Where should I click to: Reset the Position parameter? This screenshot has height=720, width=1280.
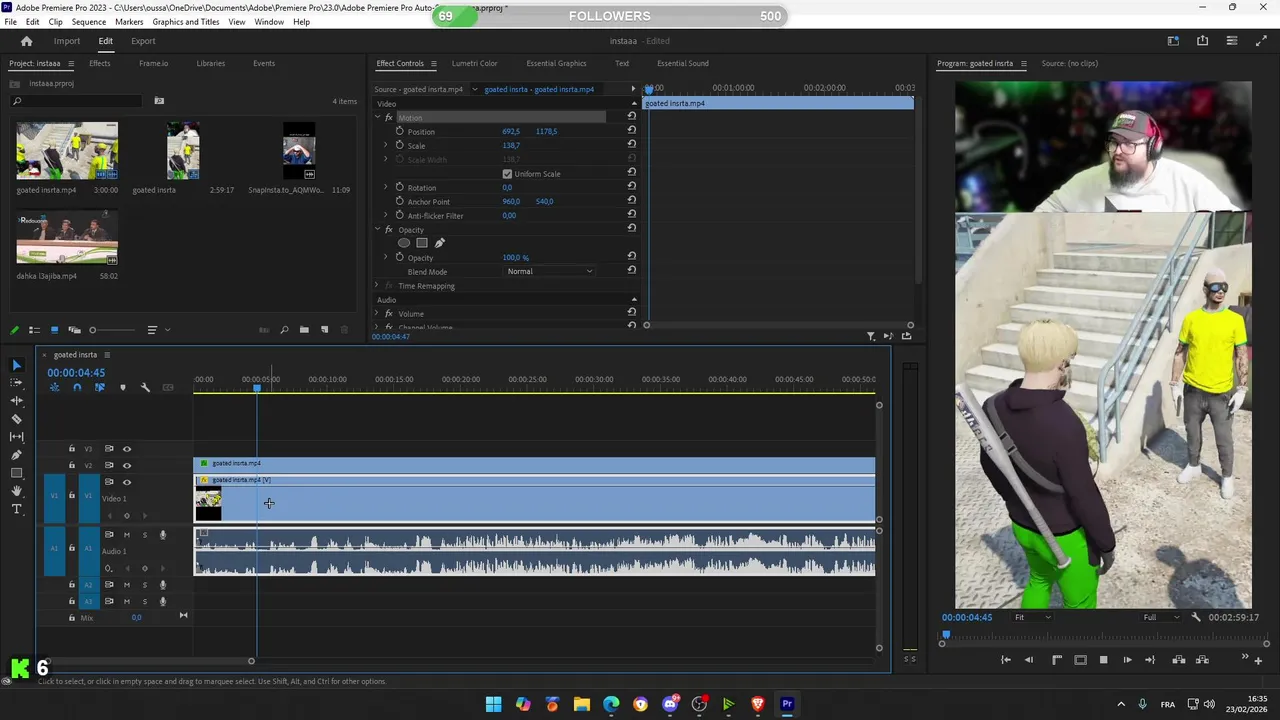(632, 131)
